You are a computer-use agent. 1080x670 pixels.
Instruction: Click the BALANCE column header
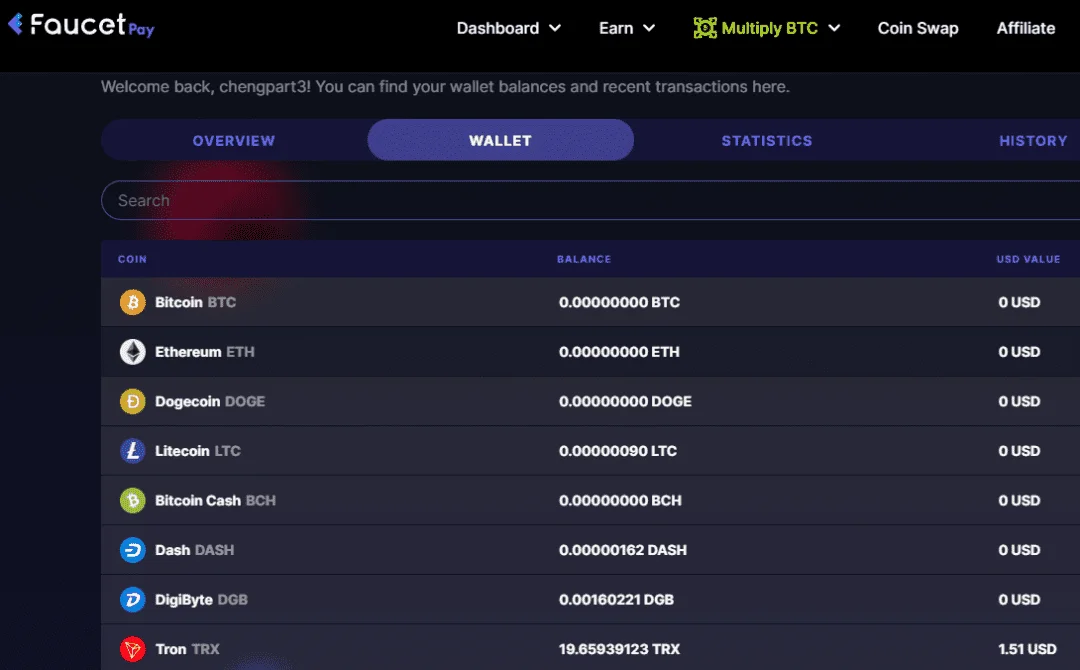584,260
